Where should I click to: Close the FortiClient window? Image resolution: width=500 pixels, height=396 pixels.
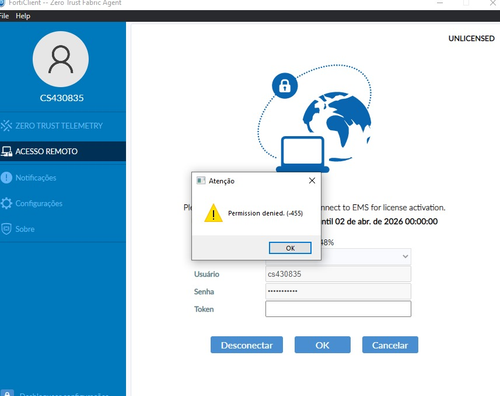493,3
